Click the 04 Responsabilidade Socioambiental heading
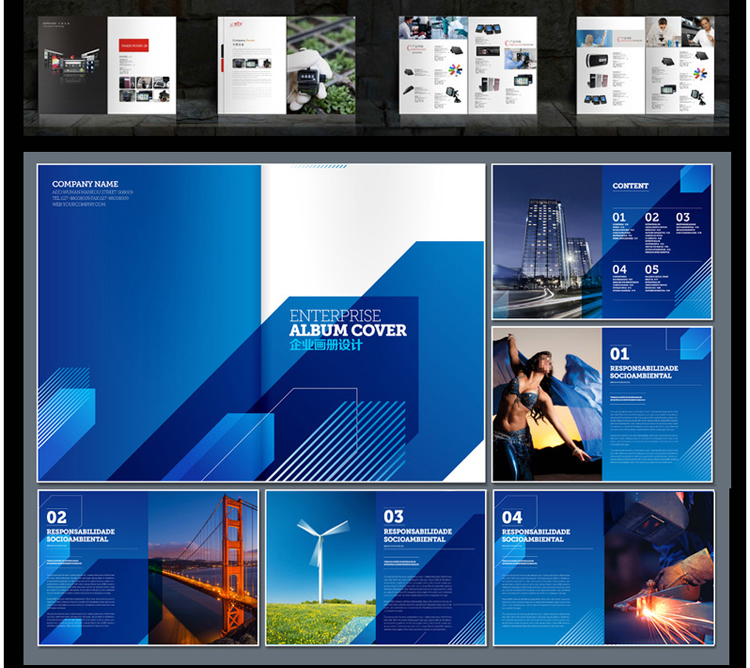Screen dimensions: 750x668 pos(535,526)
